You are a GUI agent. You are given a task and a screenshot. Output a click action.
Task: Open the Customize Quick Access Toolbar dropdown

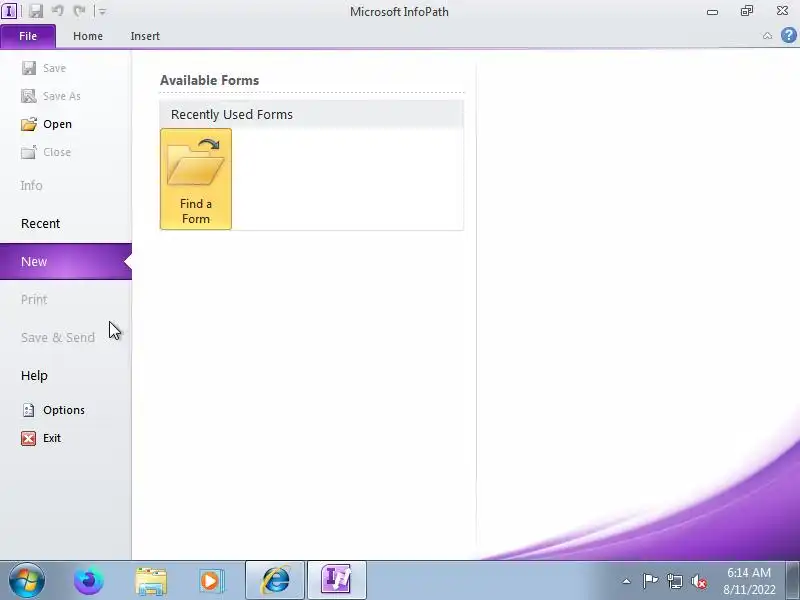point(102,12)
